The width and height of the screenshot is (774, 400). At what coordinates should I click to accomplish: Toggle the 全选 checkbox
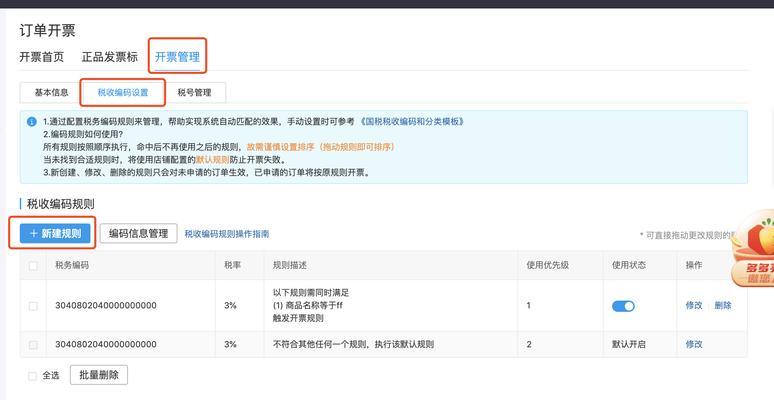32,376
